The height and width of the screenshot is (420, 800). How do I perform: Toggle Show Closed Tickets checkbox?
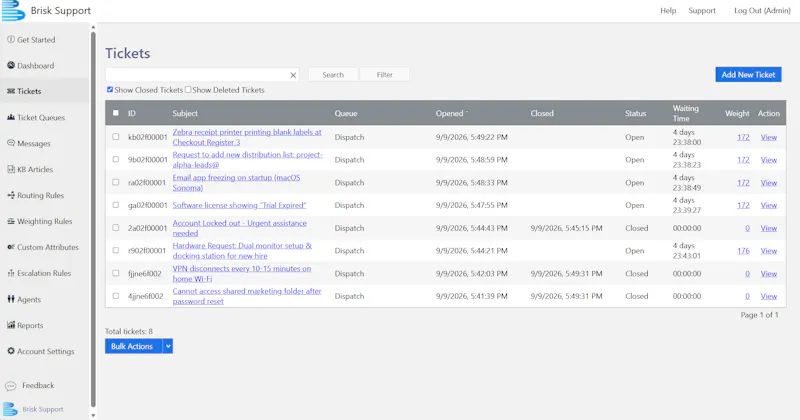point(110,90)
